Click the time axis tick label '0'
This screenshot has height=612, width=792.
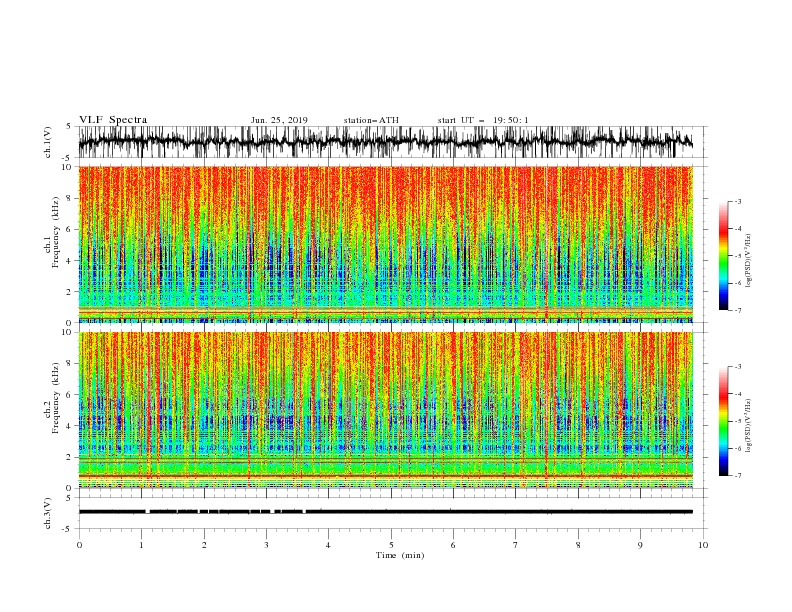(79, 545)
